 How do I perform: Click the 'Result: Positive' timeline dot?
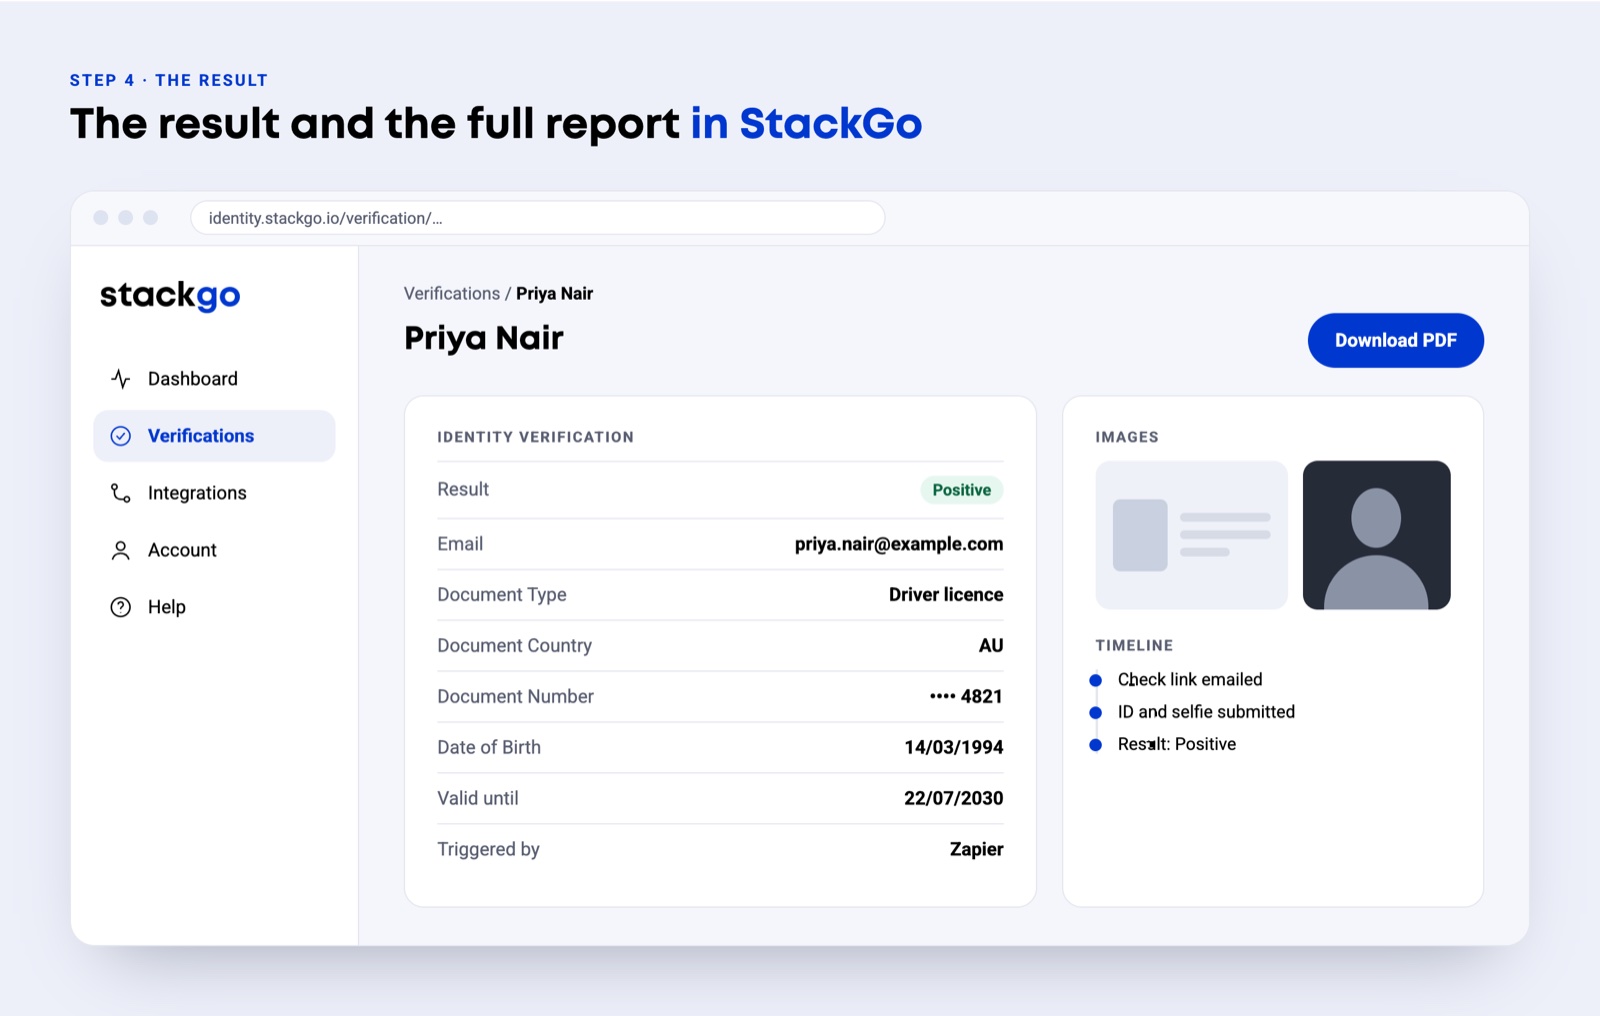coord(1095,745)
